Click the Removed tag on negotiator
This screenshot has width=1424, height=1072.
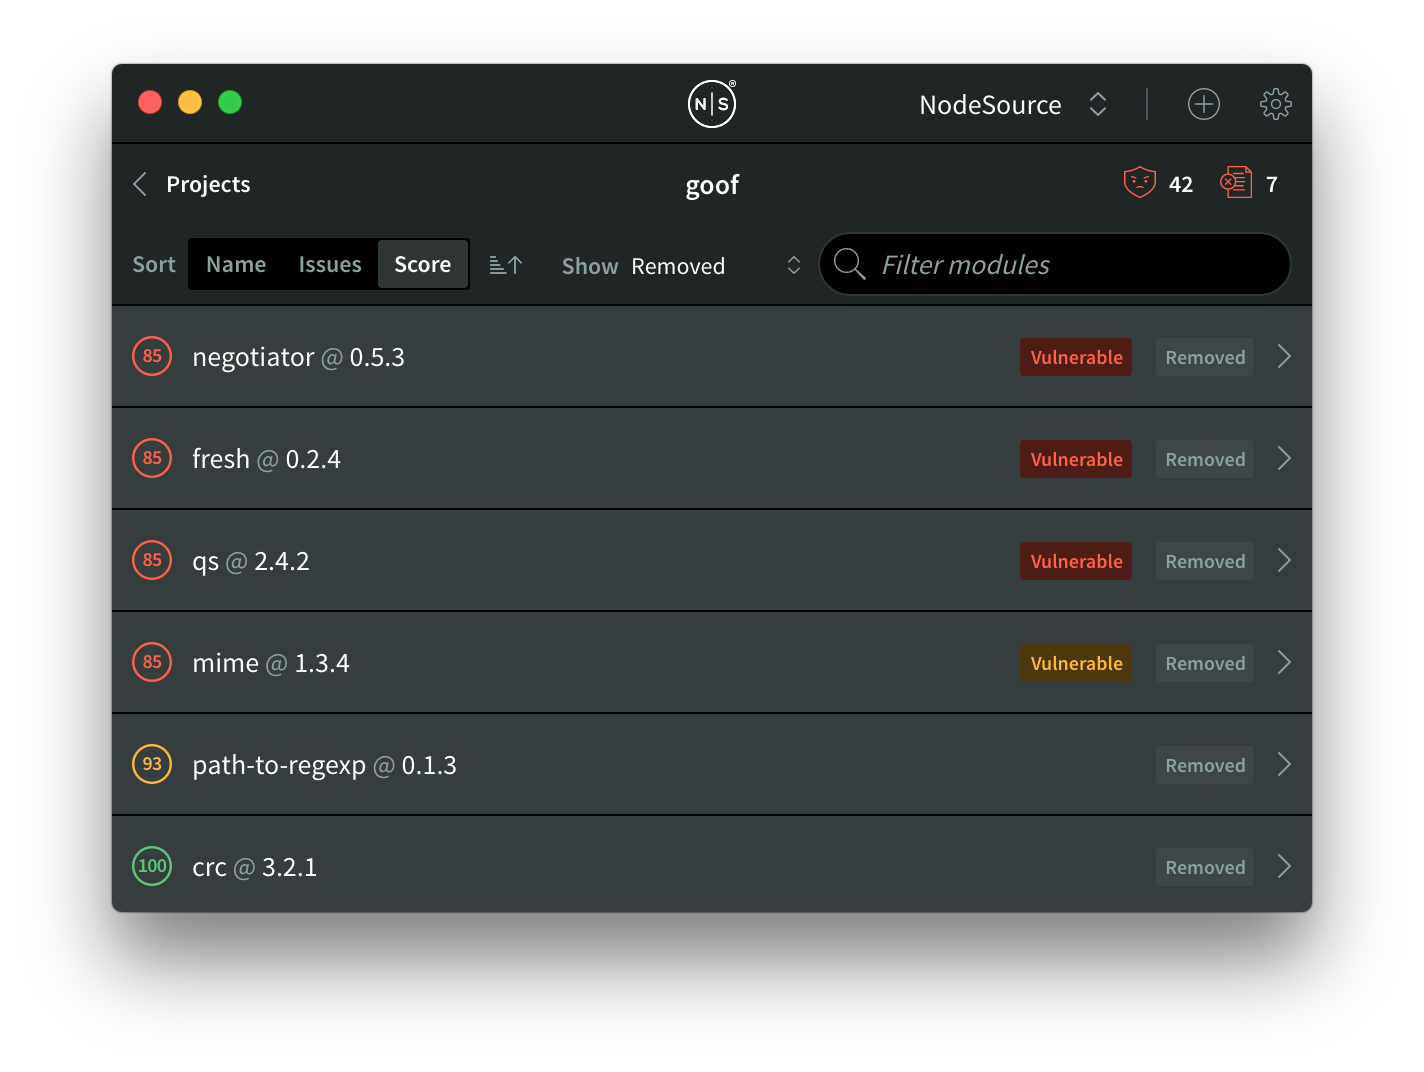[1205, 357]
